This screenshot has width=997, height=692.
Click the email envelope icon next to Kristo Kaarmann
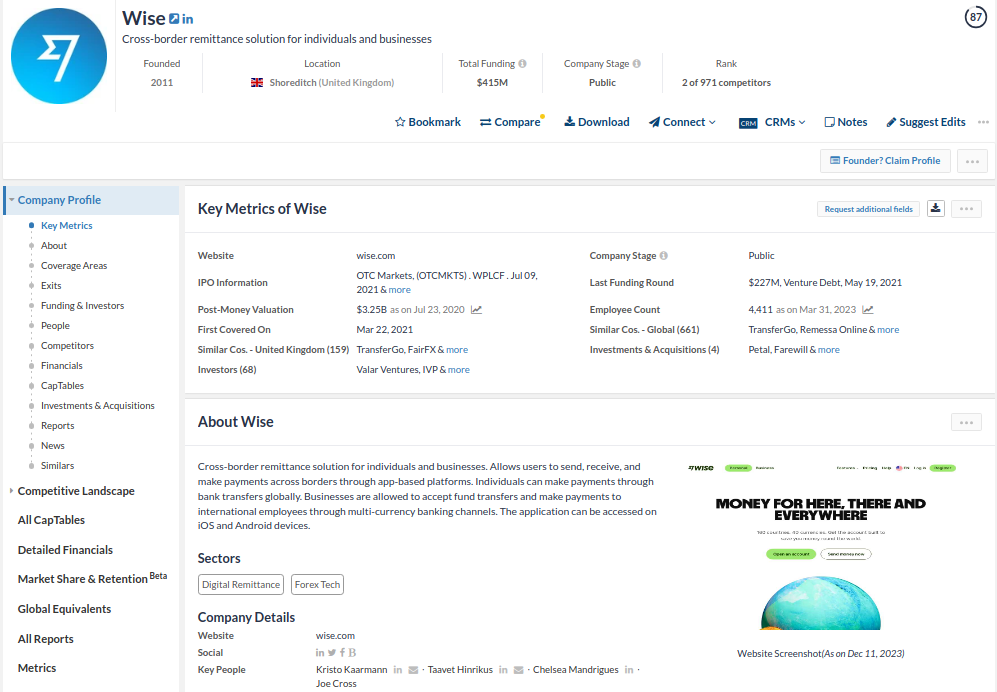[414, 669]
